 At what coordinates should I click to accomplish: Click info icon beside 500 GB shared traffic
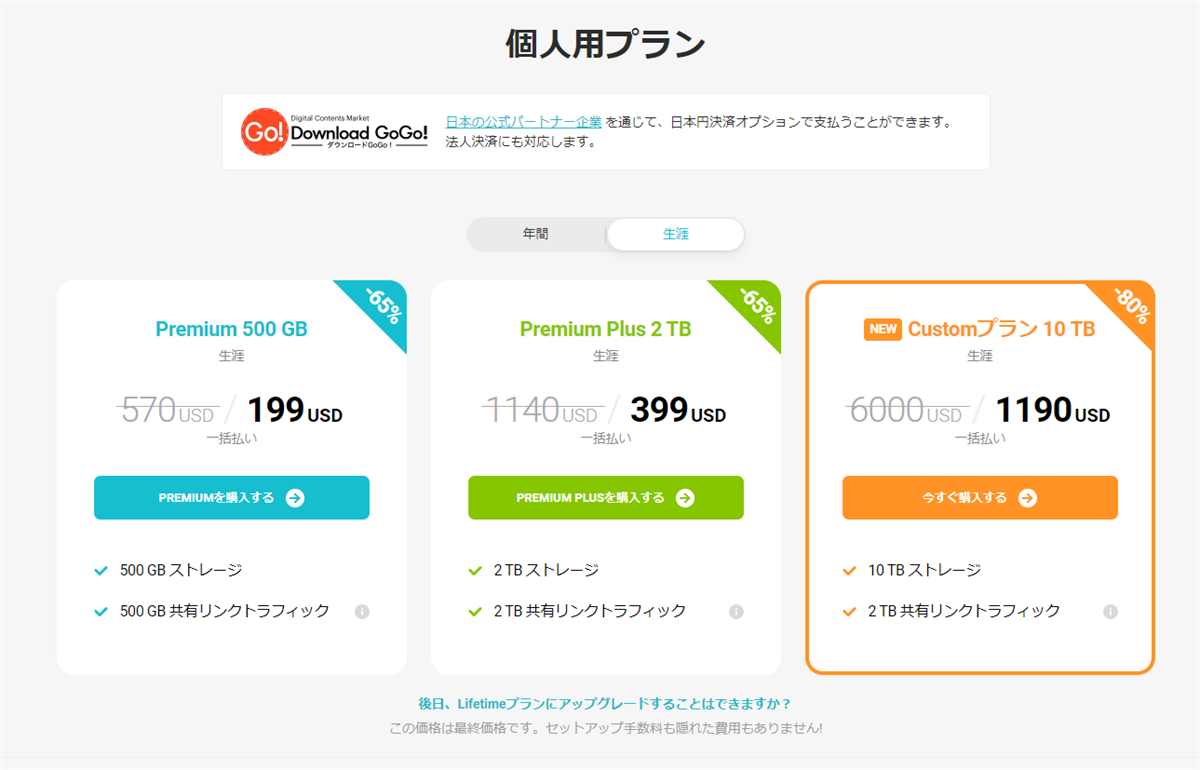(x=362, y=612)
